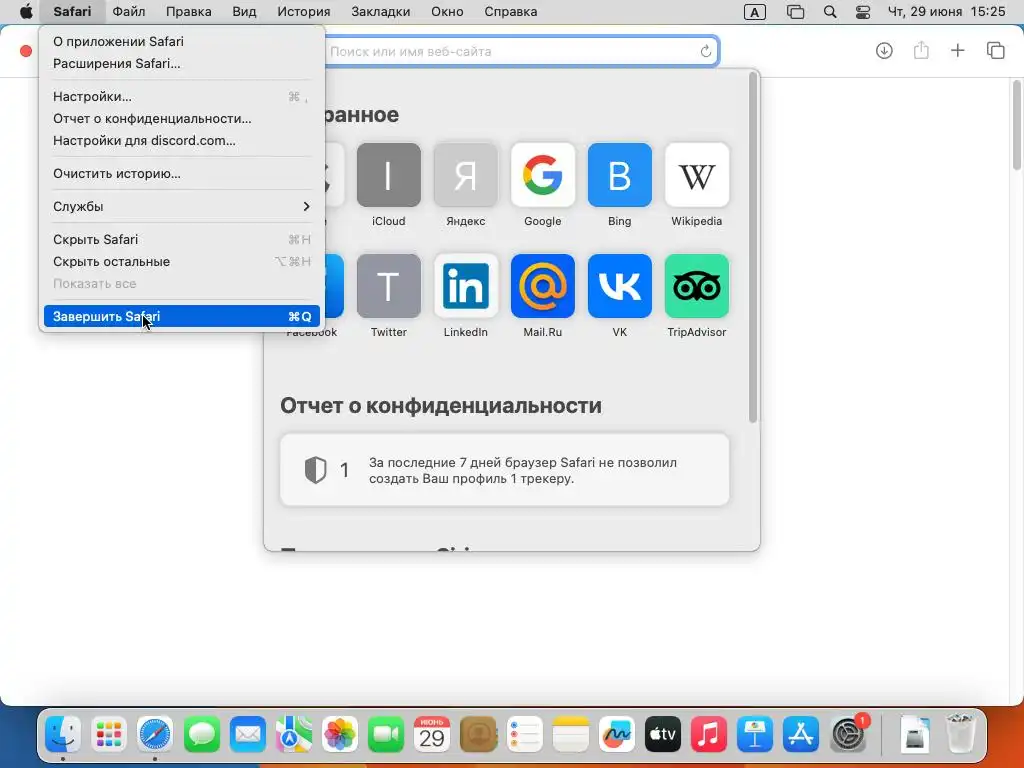Open Apple TV from the Dock

663,734
